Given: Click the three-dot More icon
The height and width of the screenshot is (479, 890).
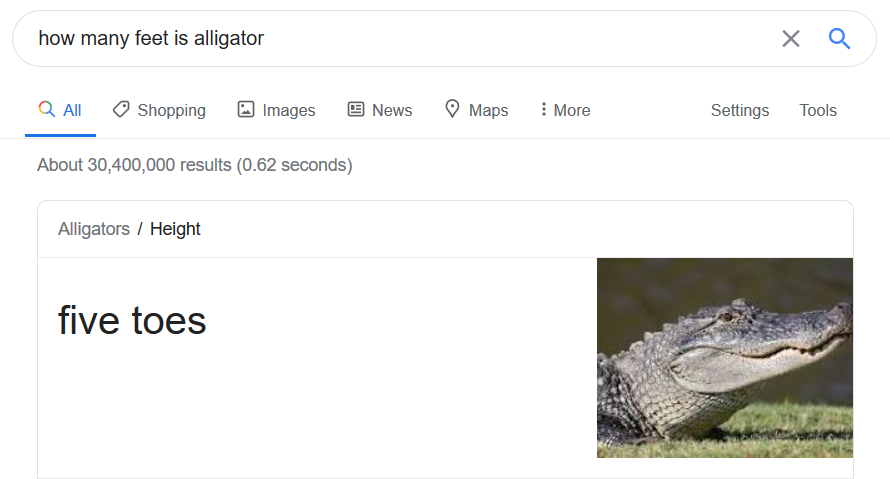Looking at the screenshot, I should tap(544, 109).
